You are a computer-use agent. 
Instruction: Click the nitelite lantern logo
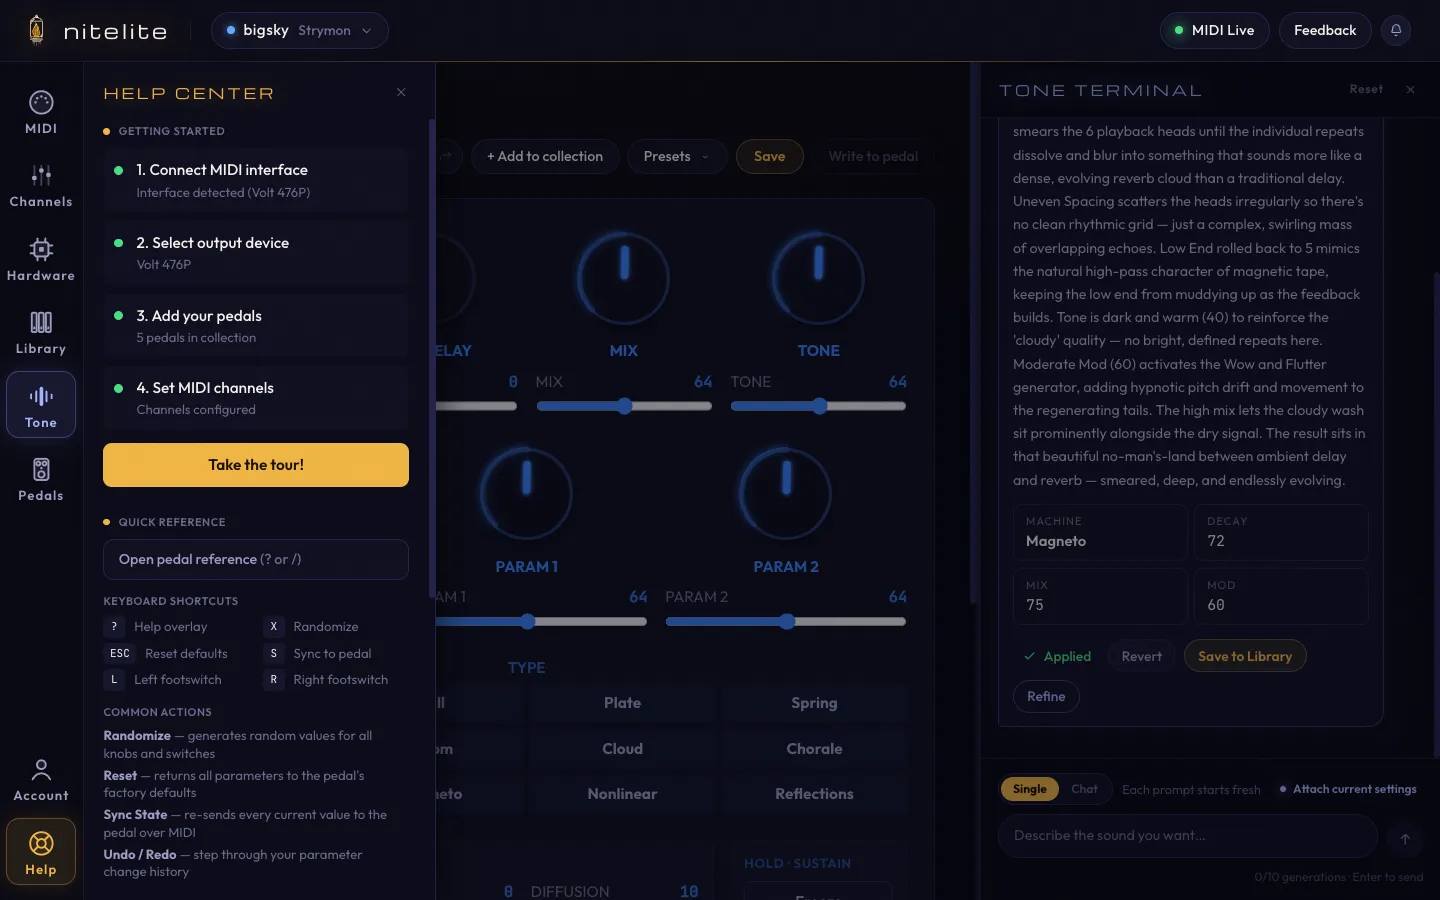tap(36, 30)
